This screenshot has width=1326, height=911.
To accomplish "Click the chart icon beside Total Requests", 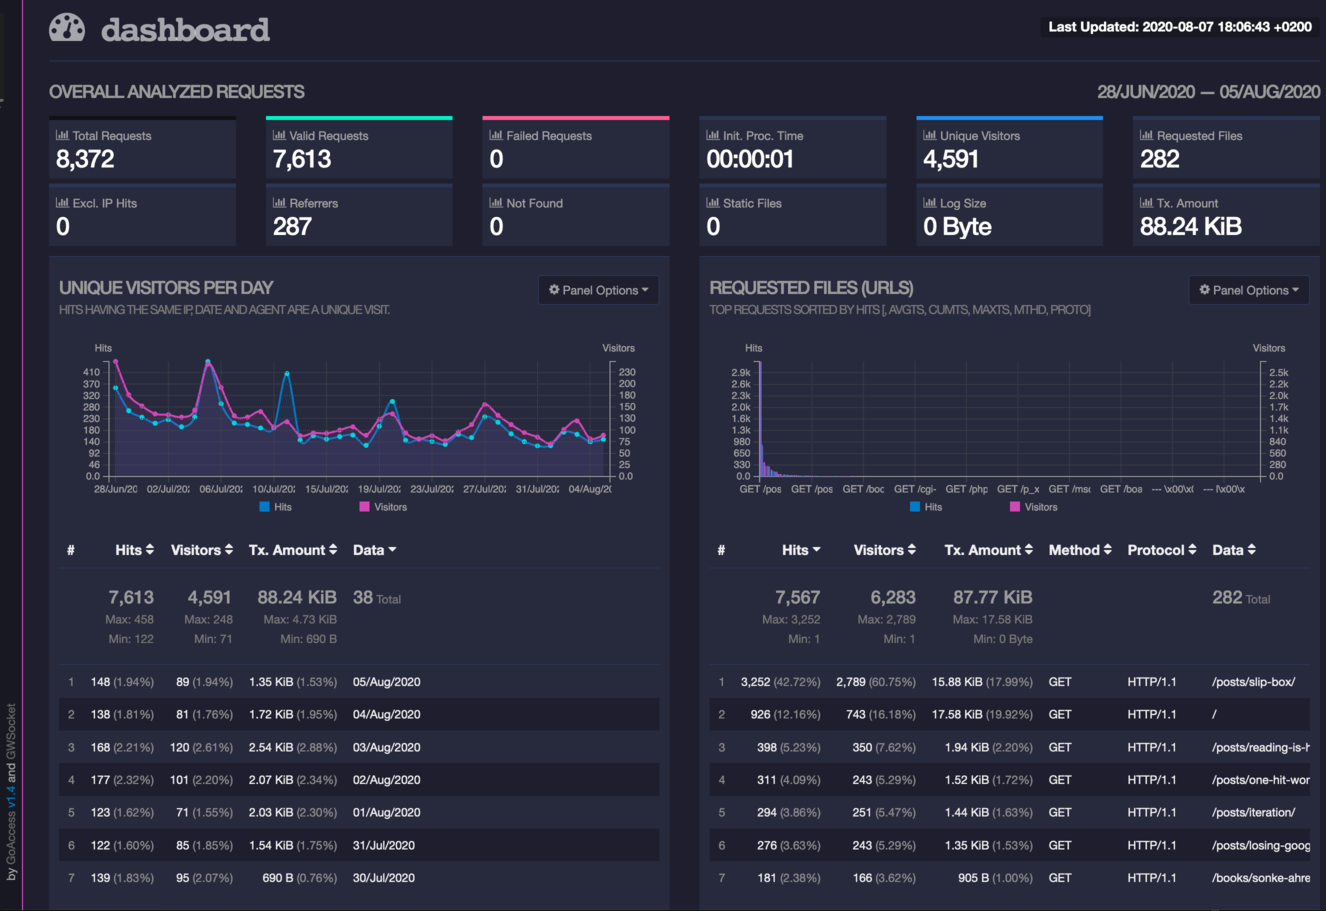I will point(62,135).
